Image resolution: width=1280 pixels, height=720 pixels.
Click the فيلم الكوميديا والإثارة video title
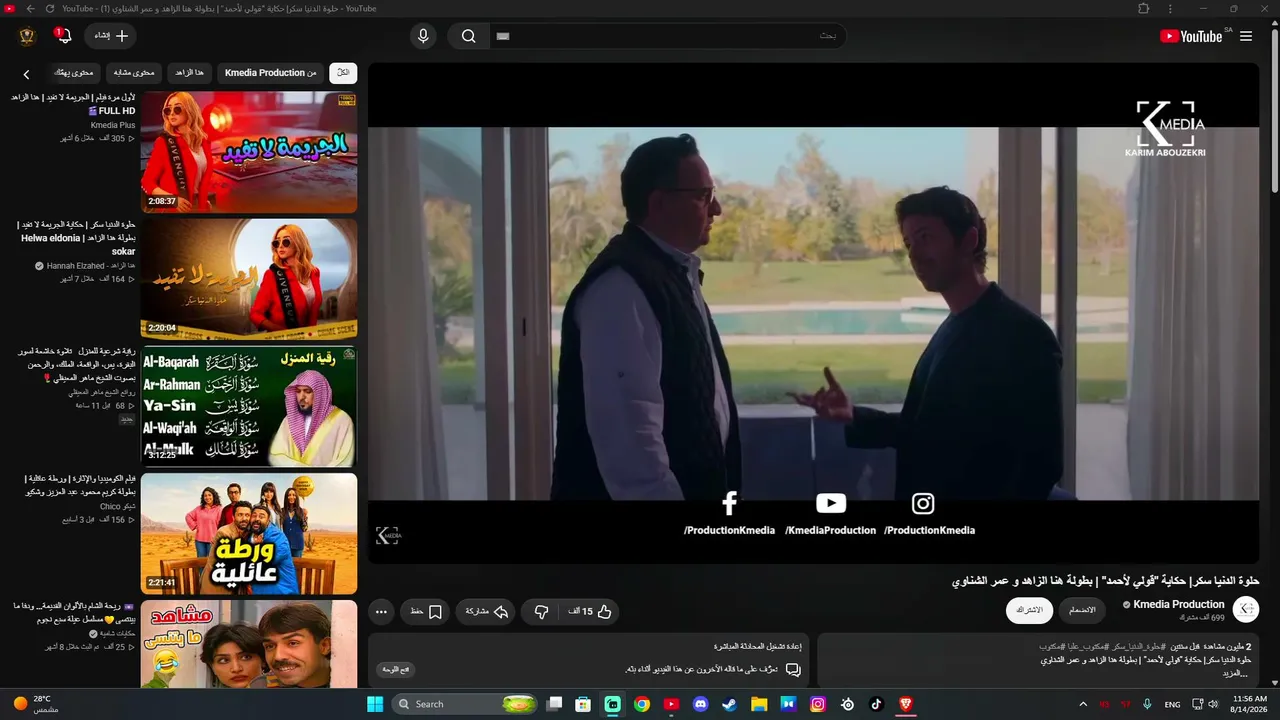[x=81, y=485]
